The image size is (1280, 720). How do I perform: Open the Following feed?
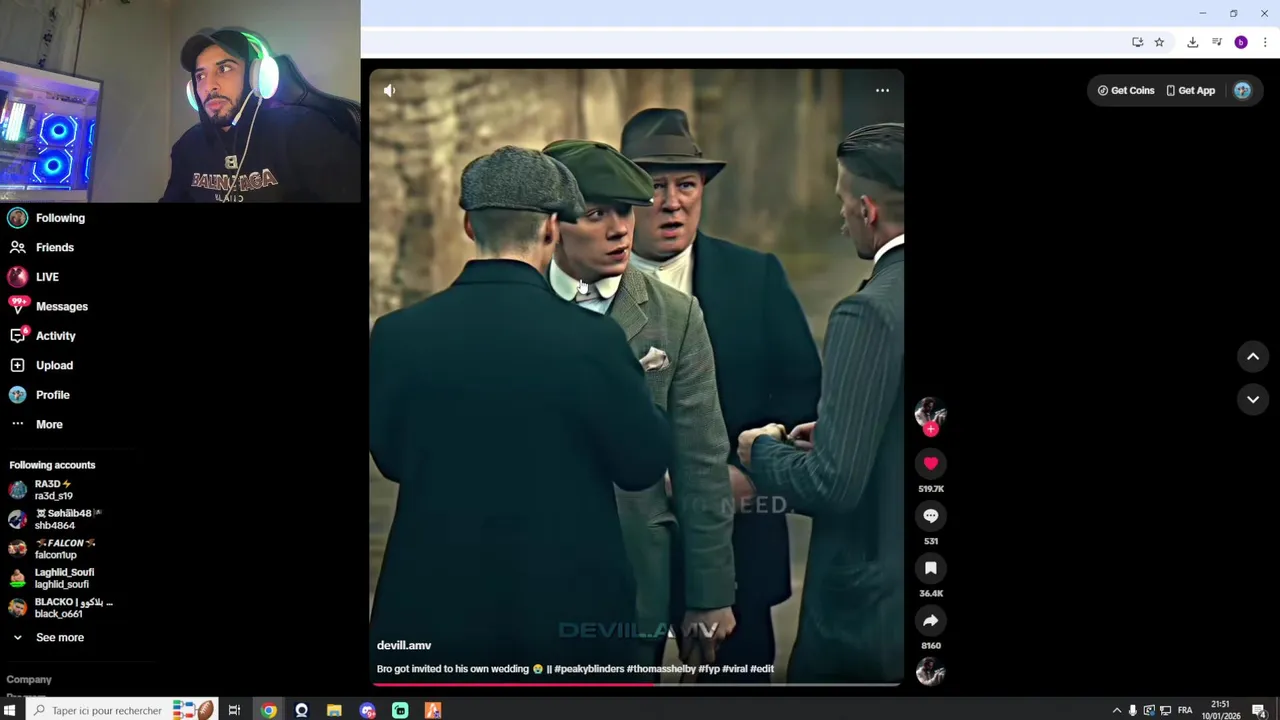point(46,218)
